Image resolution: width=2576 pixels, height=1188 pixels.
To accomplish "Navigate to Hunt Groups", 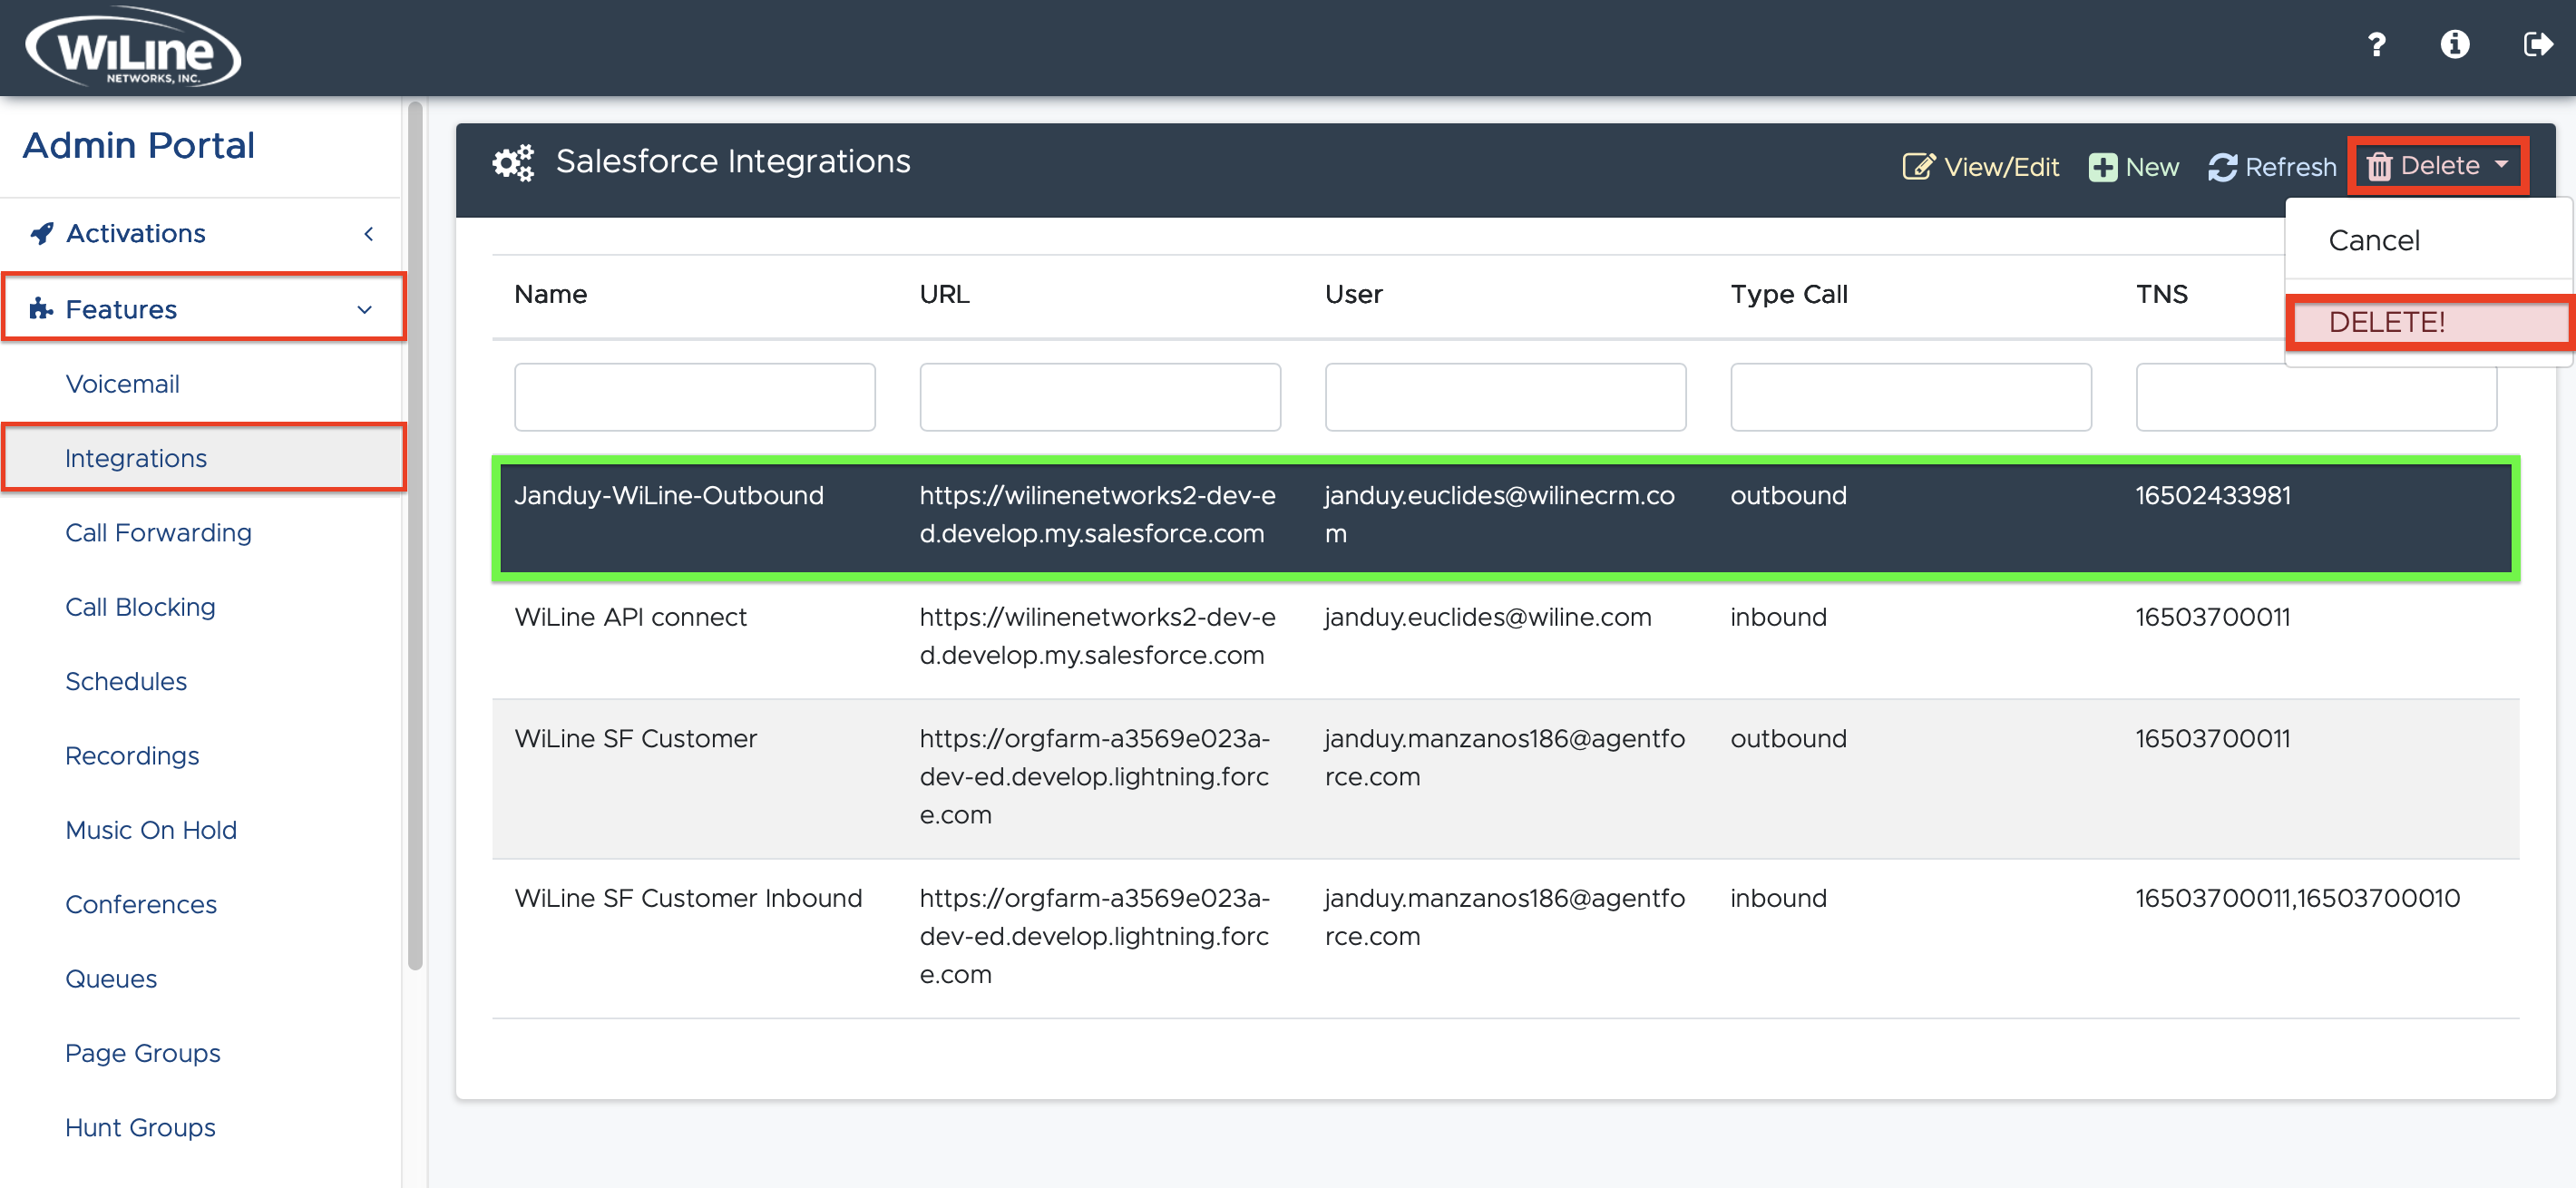I will point(140,1127).
